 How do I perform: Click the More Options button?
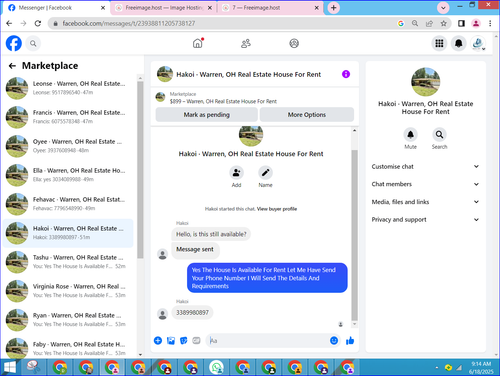click(307, 115)
